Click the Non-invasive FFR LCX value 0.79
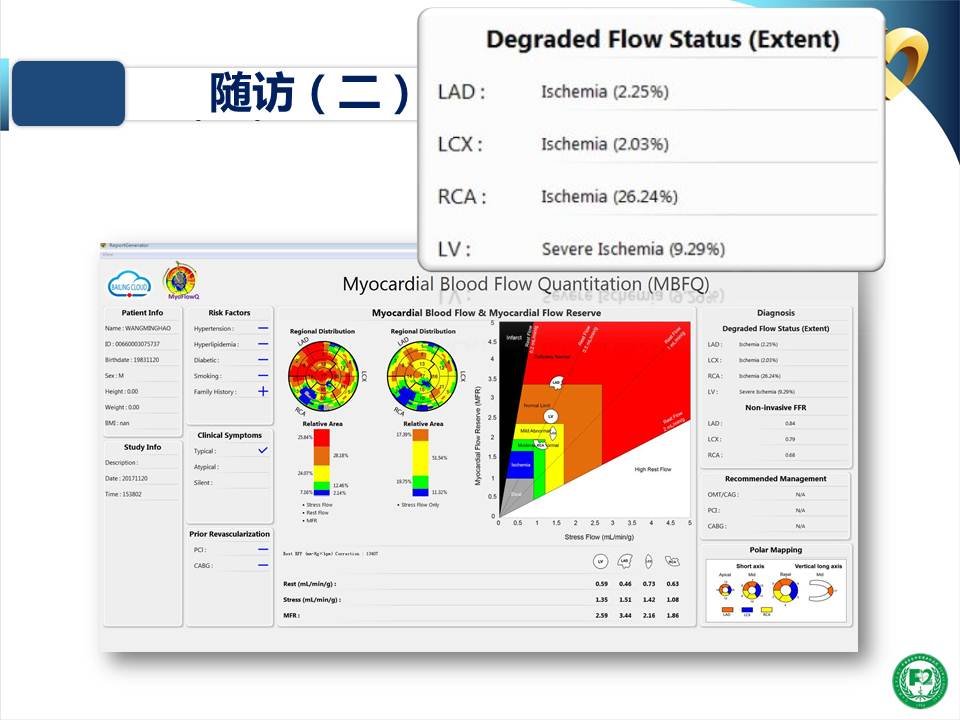Image resolution: width=960 pixels, height=720 pixels. [790, 440]
